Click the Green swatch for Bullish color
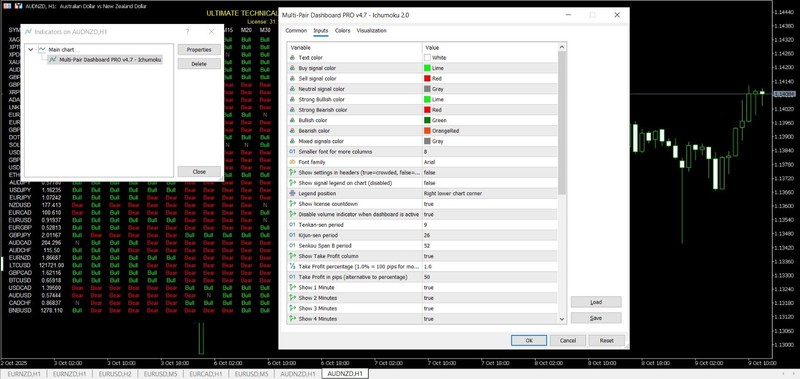The image size is (800, 379). (427, 120)
